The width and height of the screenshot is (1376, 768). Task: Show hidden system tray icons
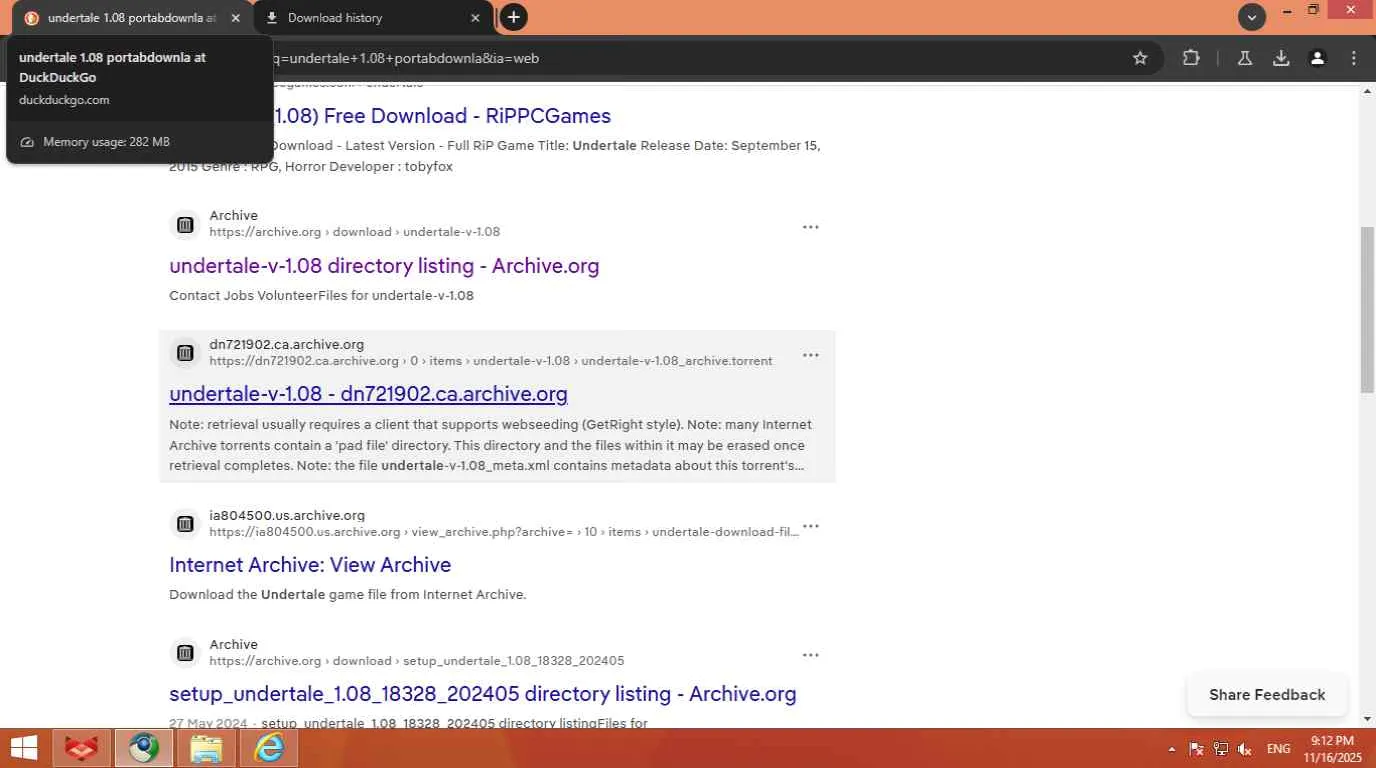(1172, 749)
